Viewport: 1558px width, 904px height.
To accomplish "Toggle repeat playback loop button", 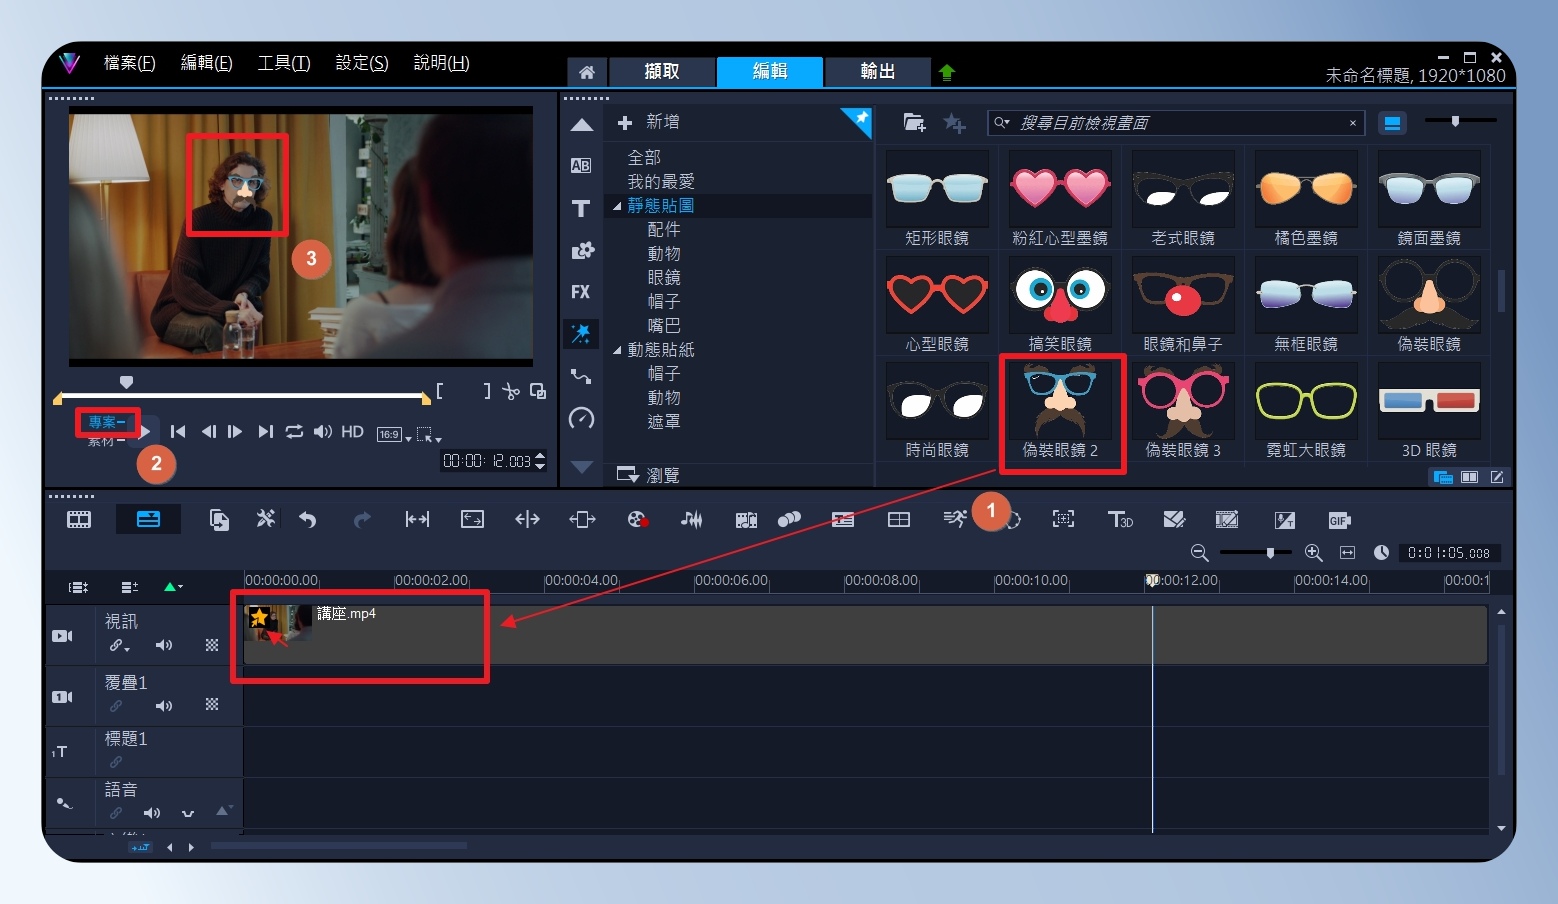I will 294,432.
